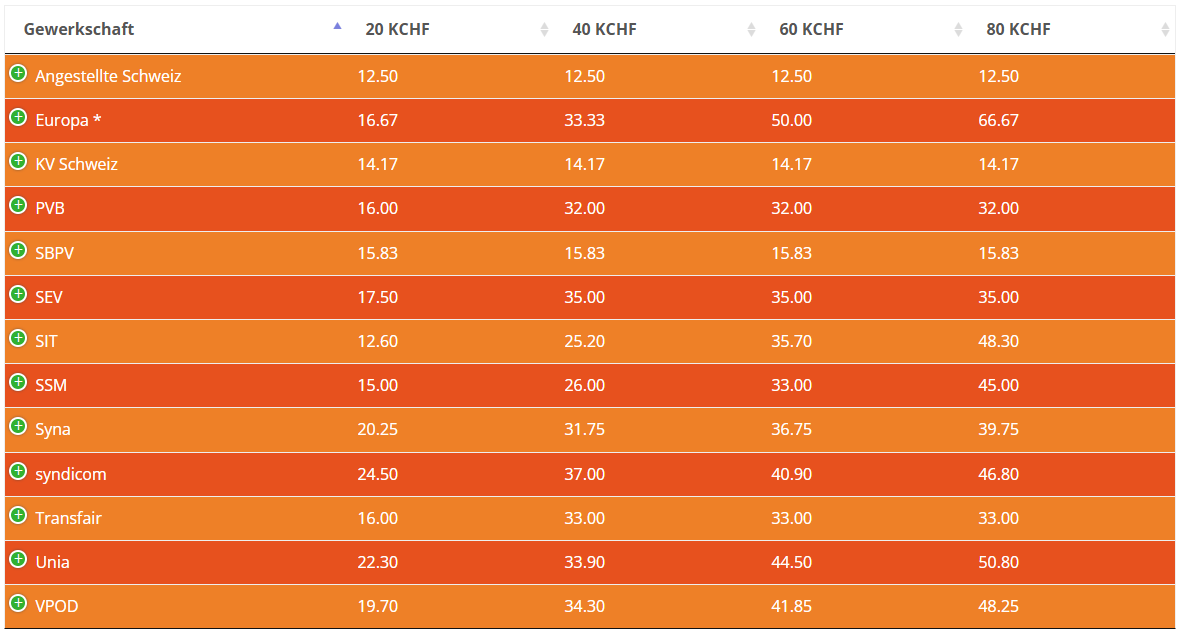1179x632 pixels.
Task: Click the 40 KCHF sort arrows
Action: pos(751,30)
